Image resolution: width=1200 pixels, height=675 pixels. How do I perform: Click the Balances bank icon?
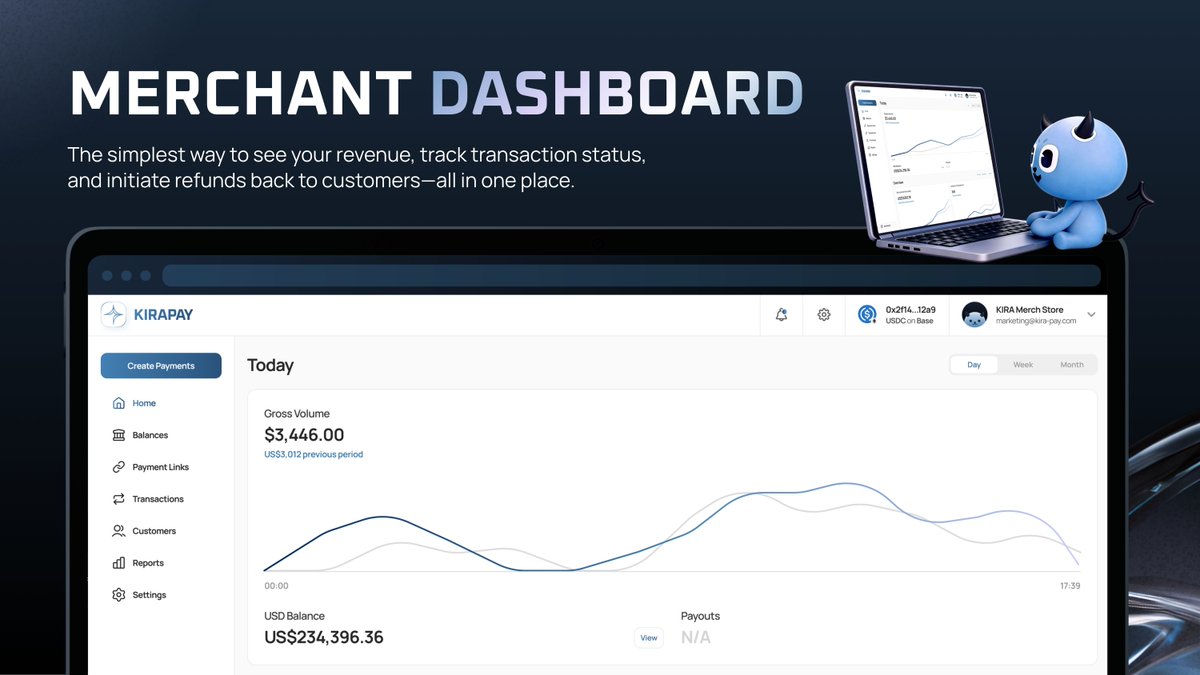coord(119,435)
